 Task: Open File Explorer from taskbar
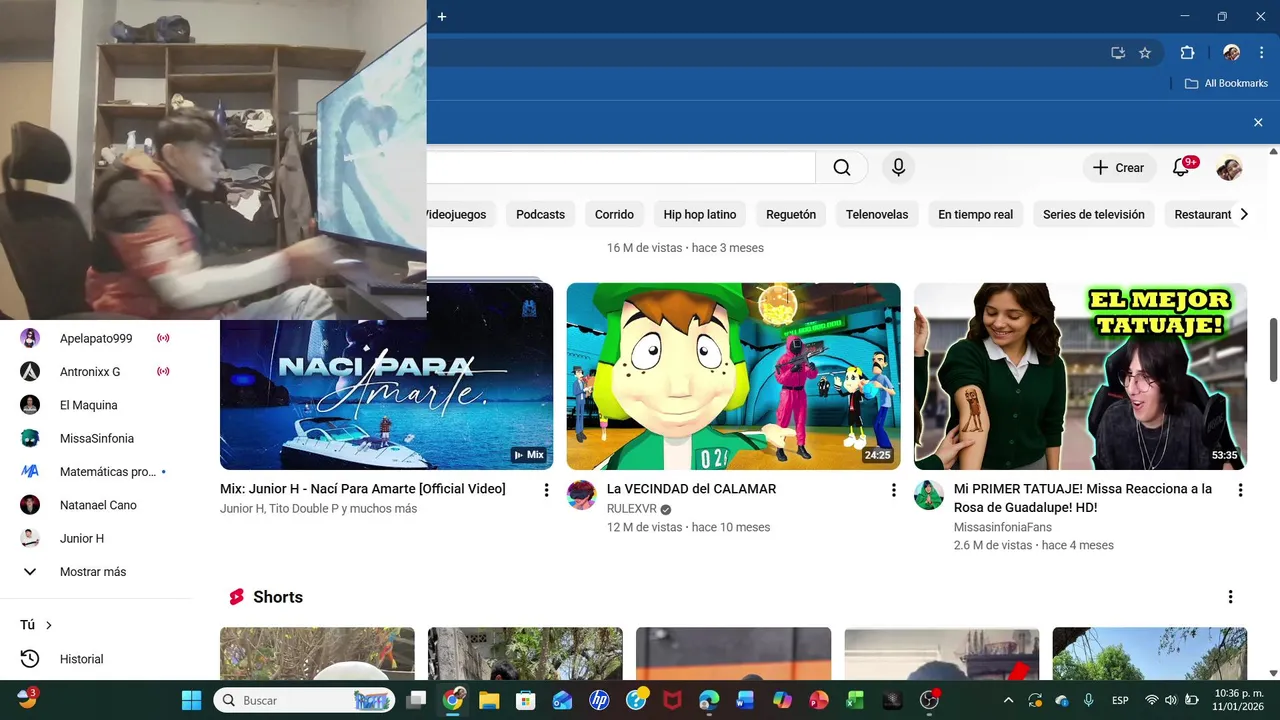pos(489,700)
